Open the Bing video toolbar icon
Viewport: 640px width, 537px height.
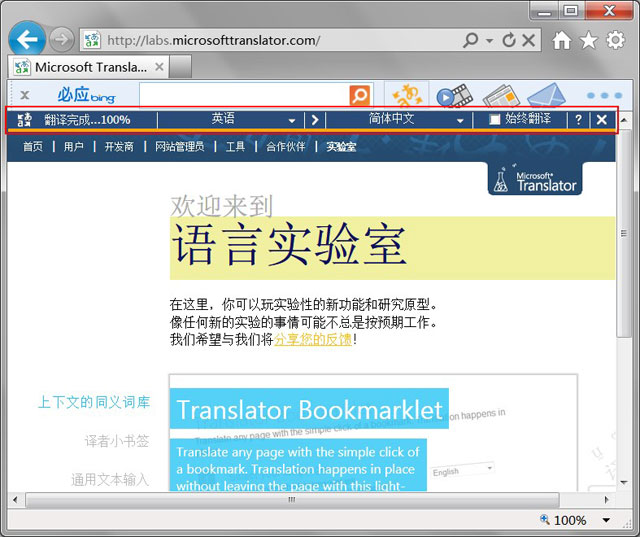click(452, 95)
